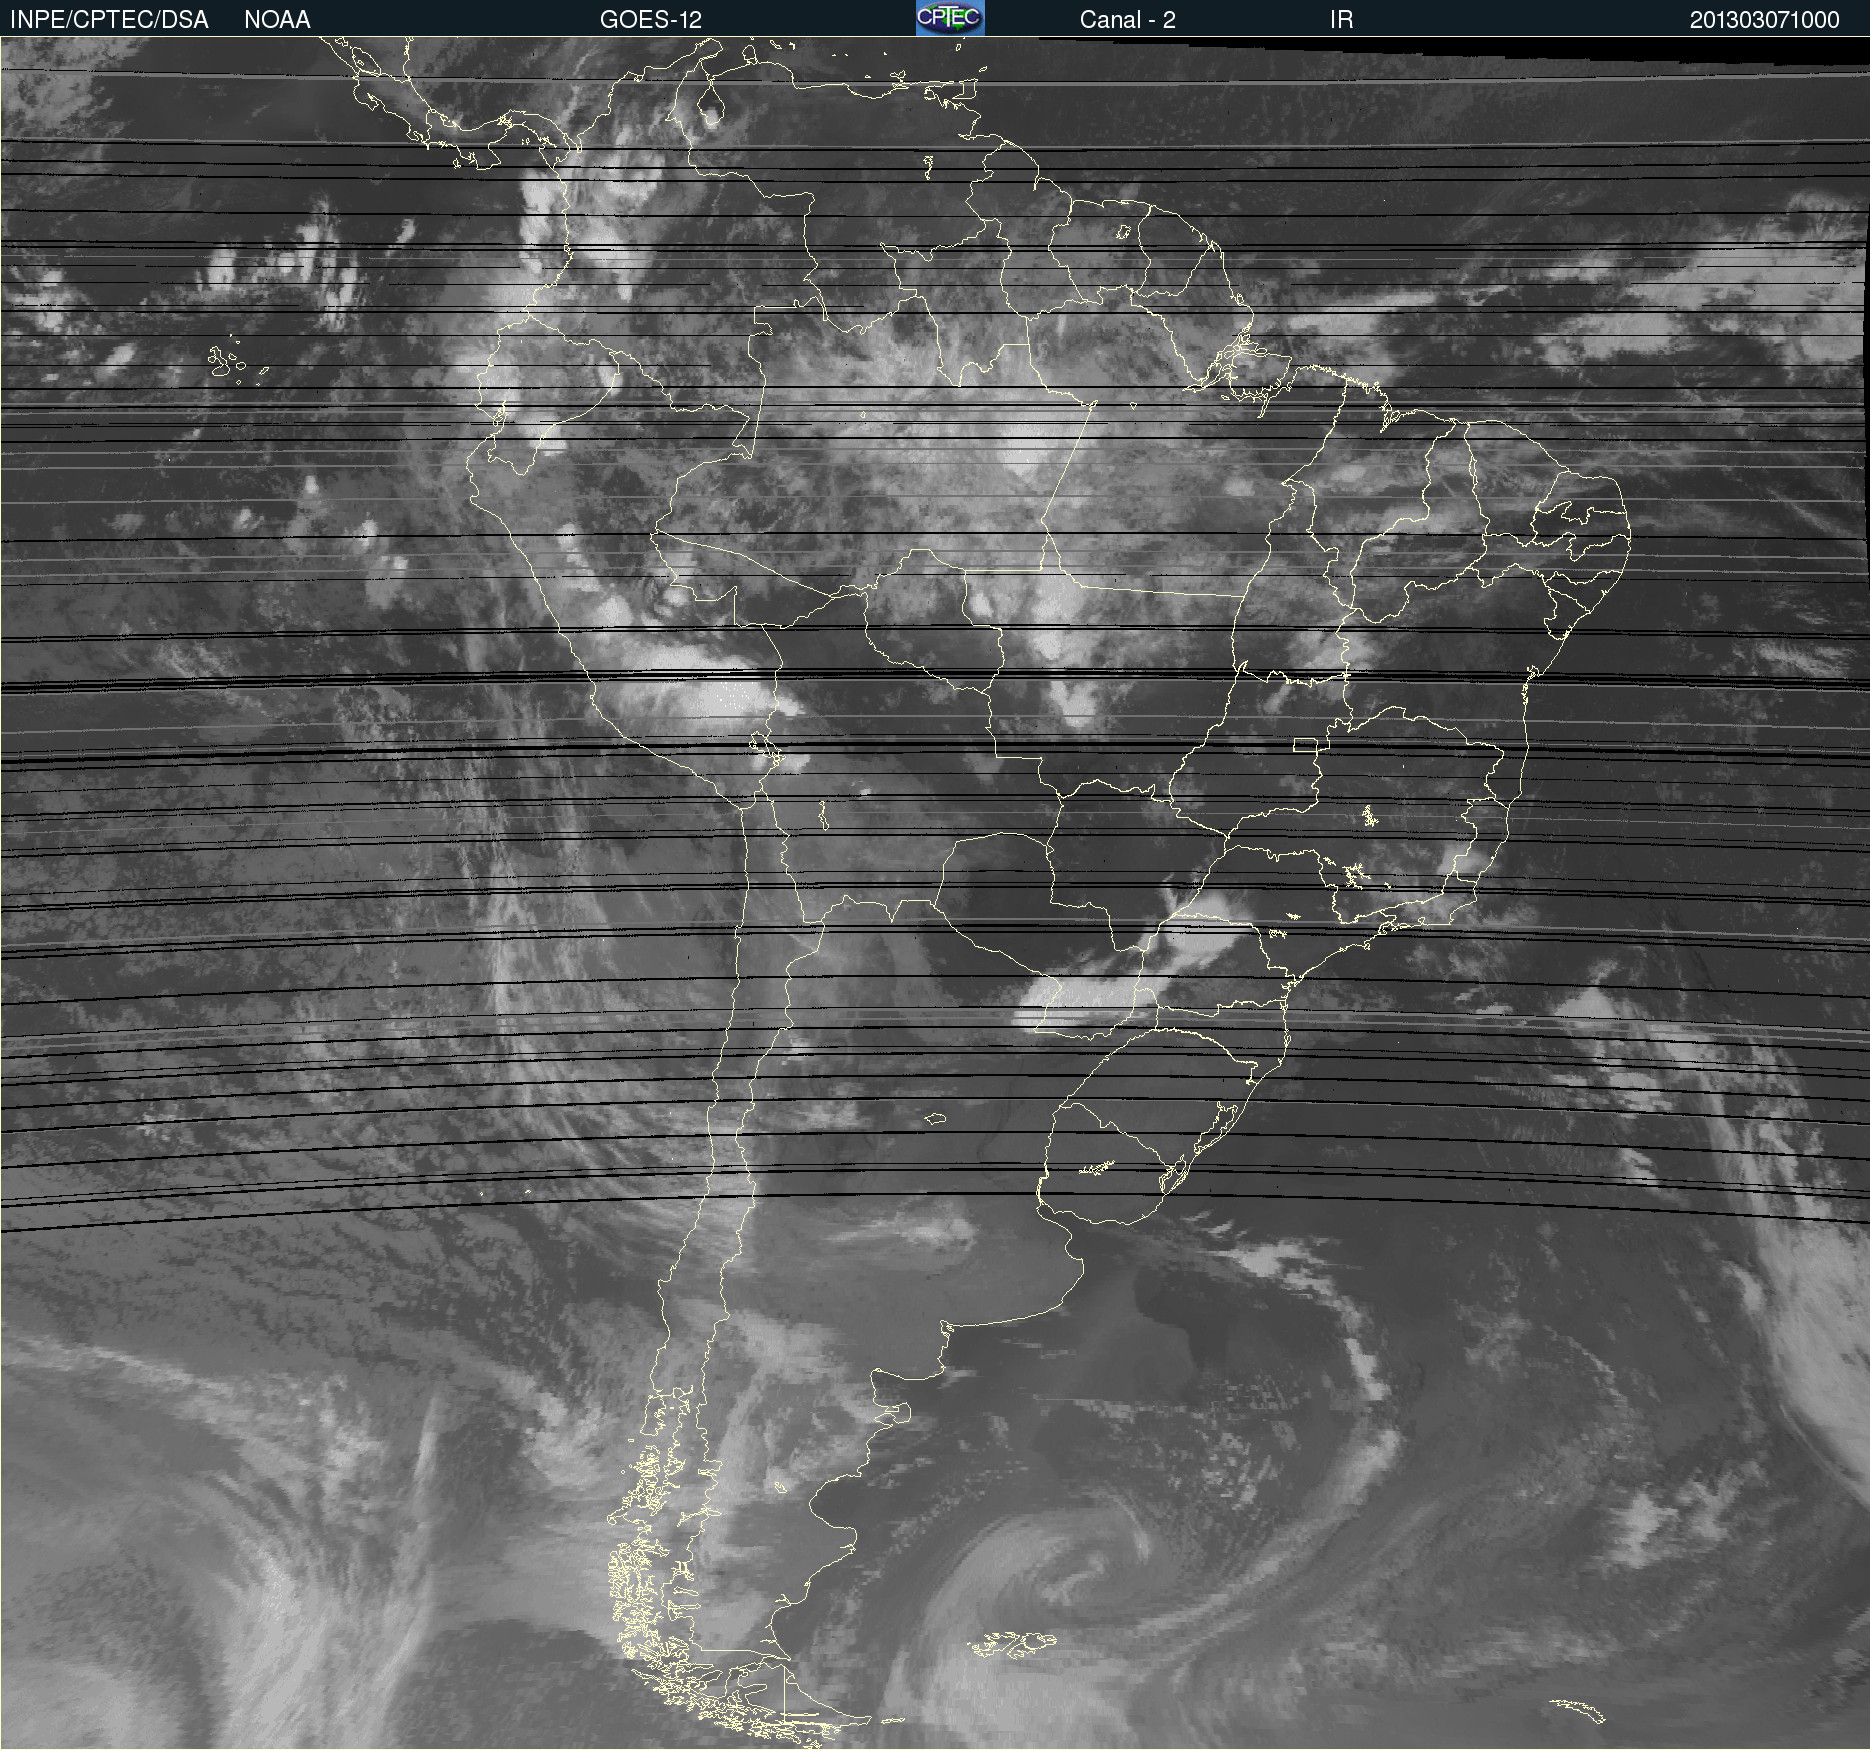Screen dimensions: 1870x1750
Task: Click the CPTEC logo in header
Action: point(950,18)
